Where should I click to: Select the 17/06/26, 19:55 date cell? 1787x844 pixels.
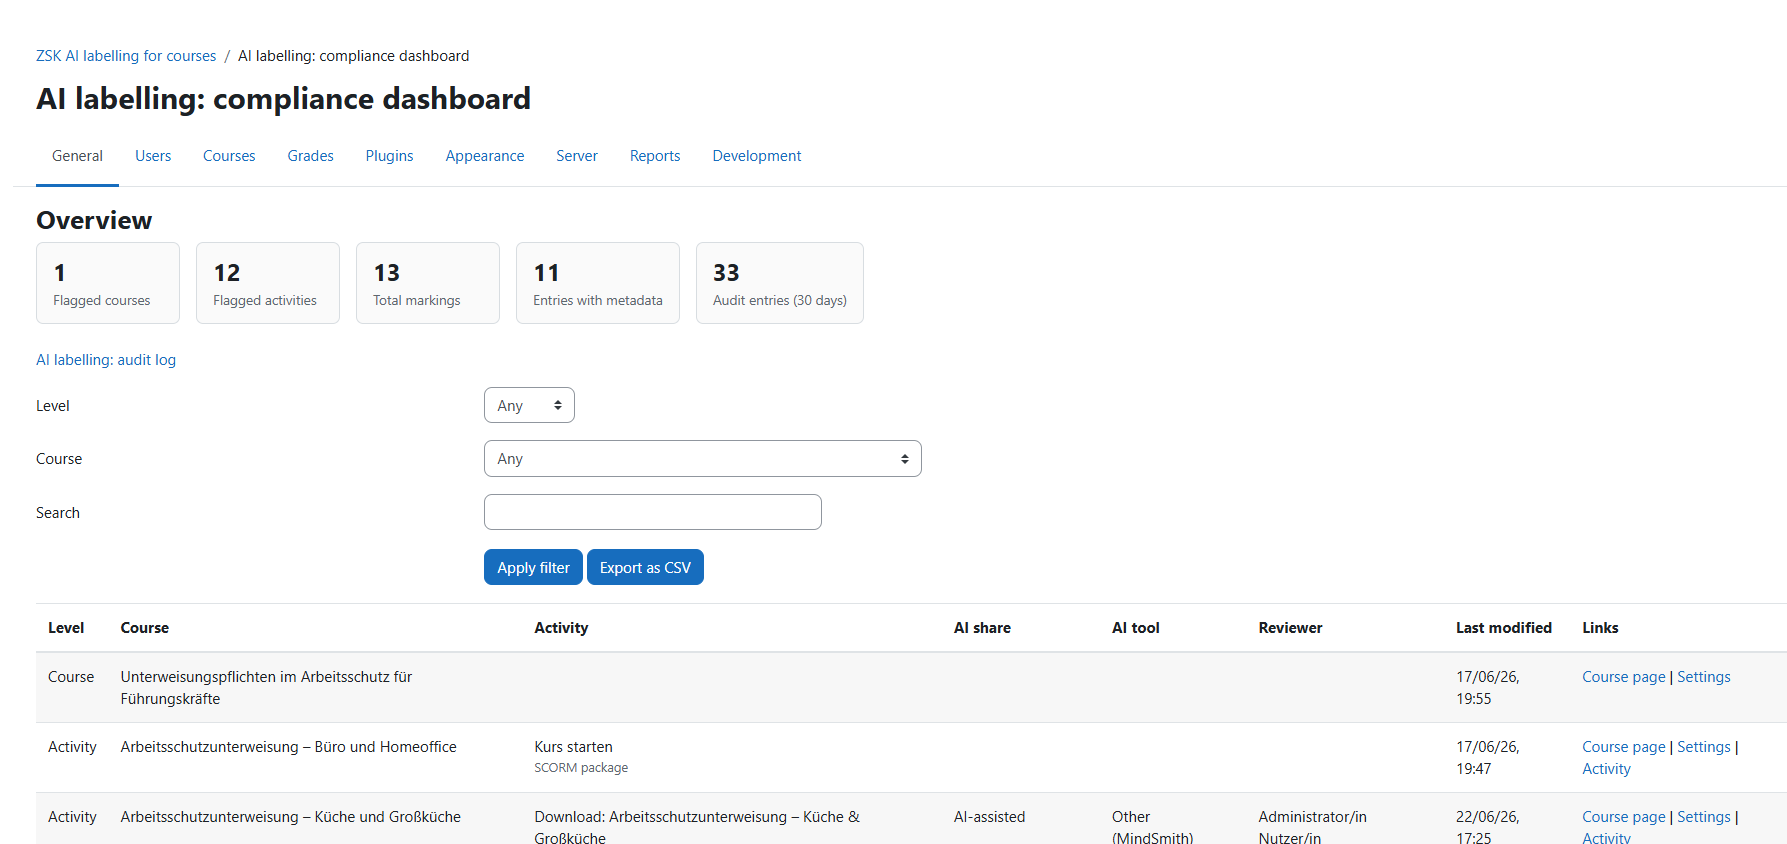click(x=1488, y=688)
